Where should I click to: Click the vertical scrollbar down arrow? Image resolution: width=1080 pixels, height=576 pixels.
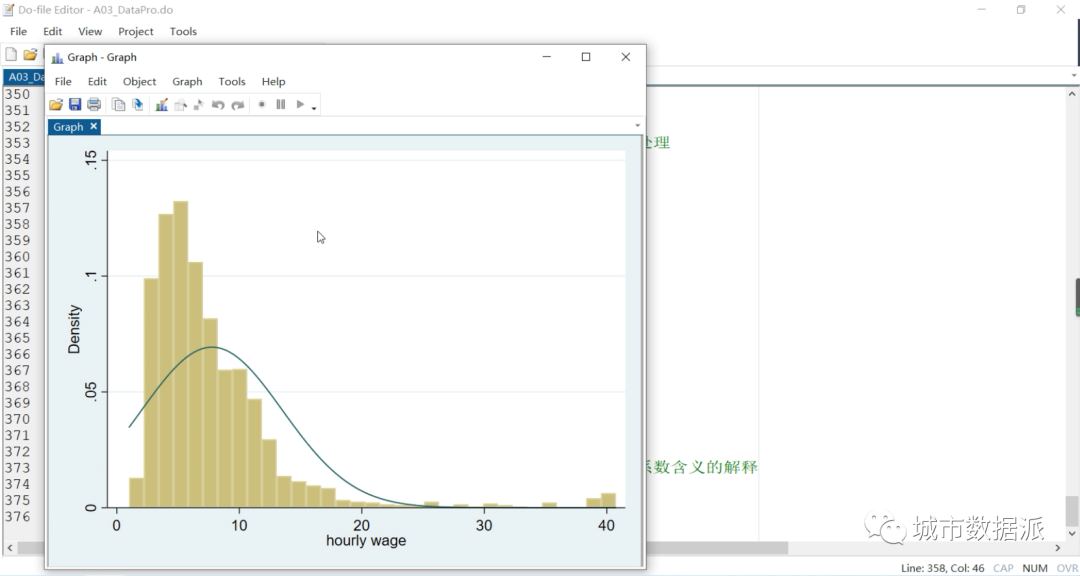[x=1072, y=533]
